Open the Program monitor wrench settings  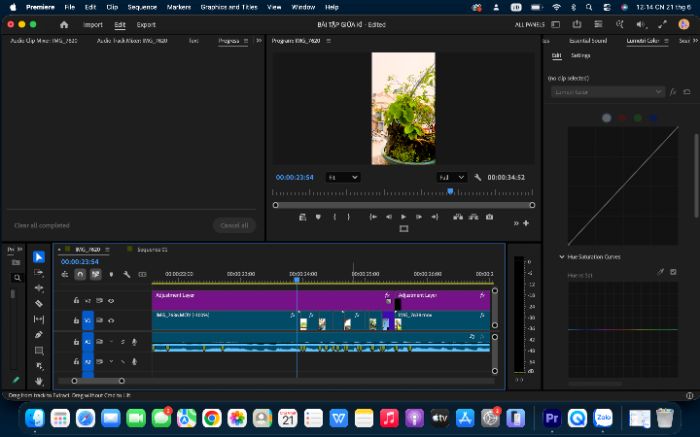pos(477,177)
